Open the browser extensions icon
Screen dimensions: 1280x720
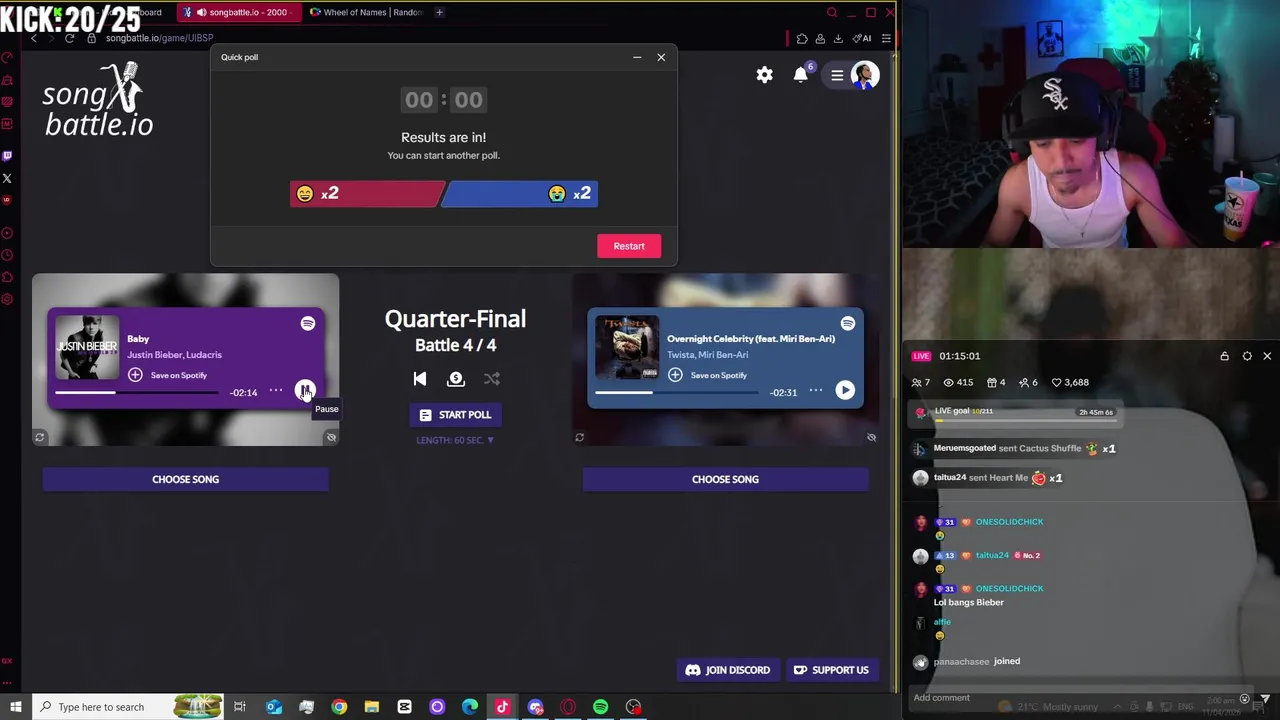802,38
